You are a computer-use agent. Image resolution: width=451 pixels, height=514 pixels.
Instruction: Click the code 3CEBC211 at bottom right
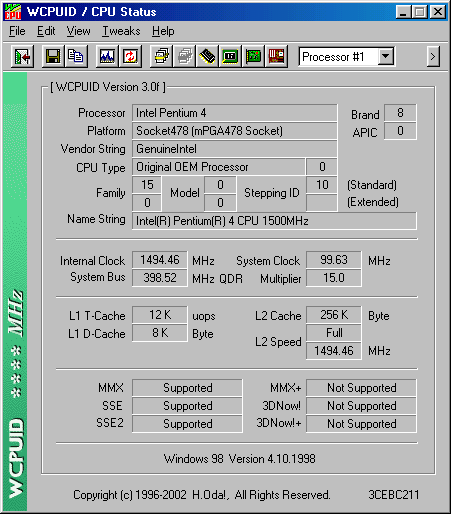394,495
